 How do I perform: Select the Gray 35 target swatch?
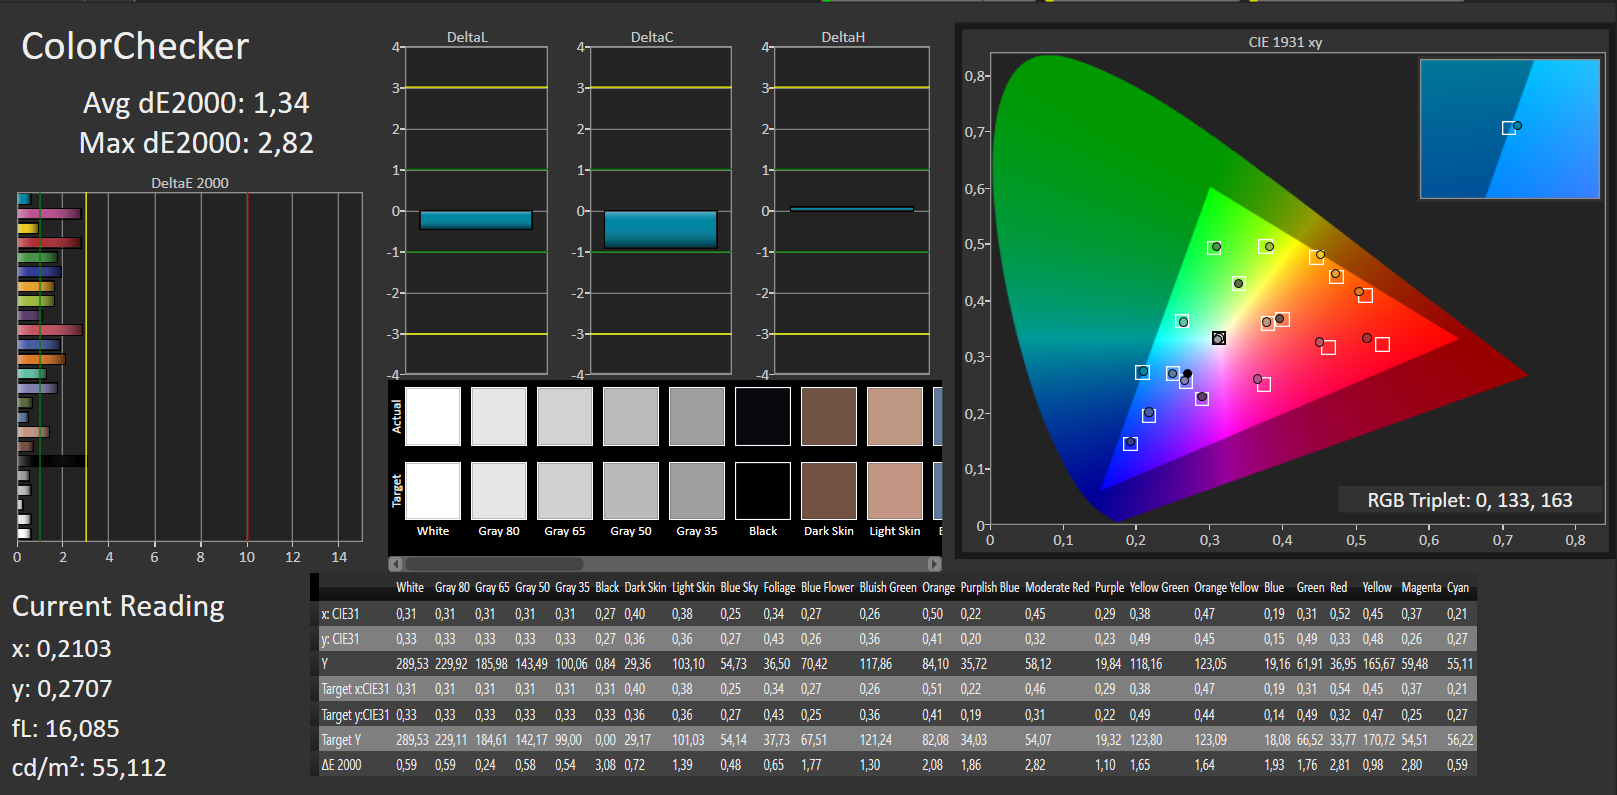tap(697, 491)
